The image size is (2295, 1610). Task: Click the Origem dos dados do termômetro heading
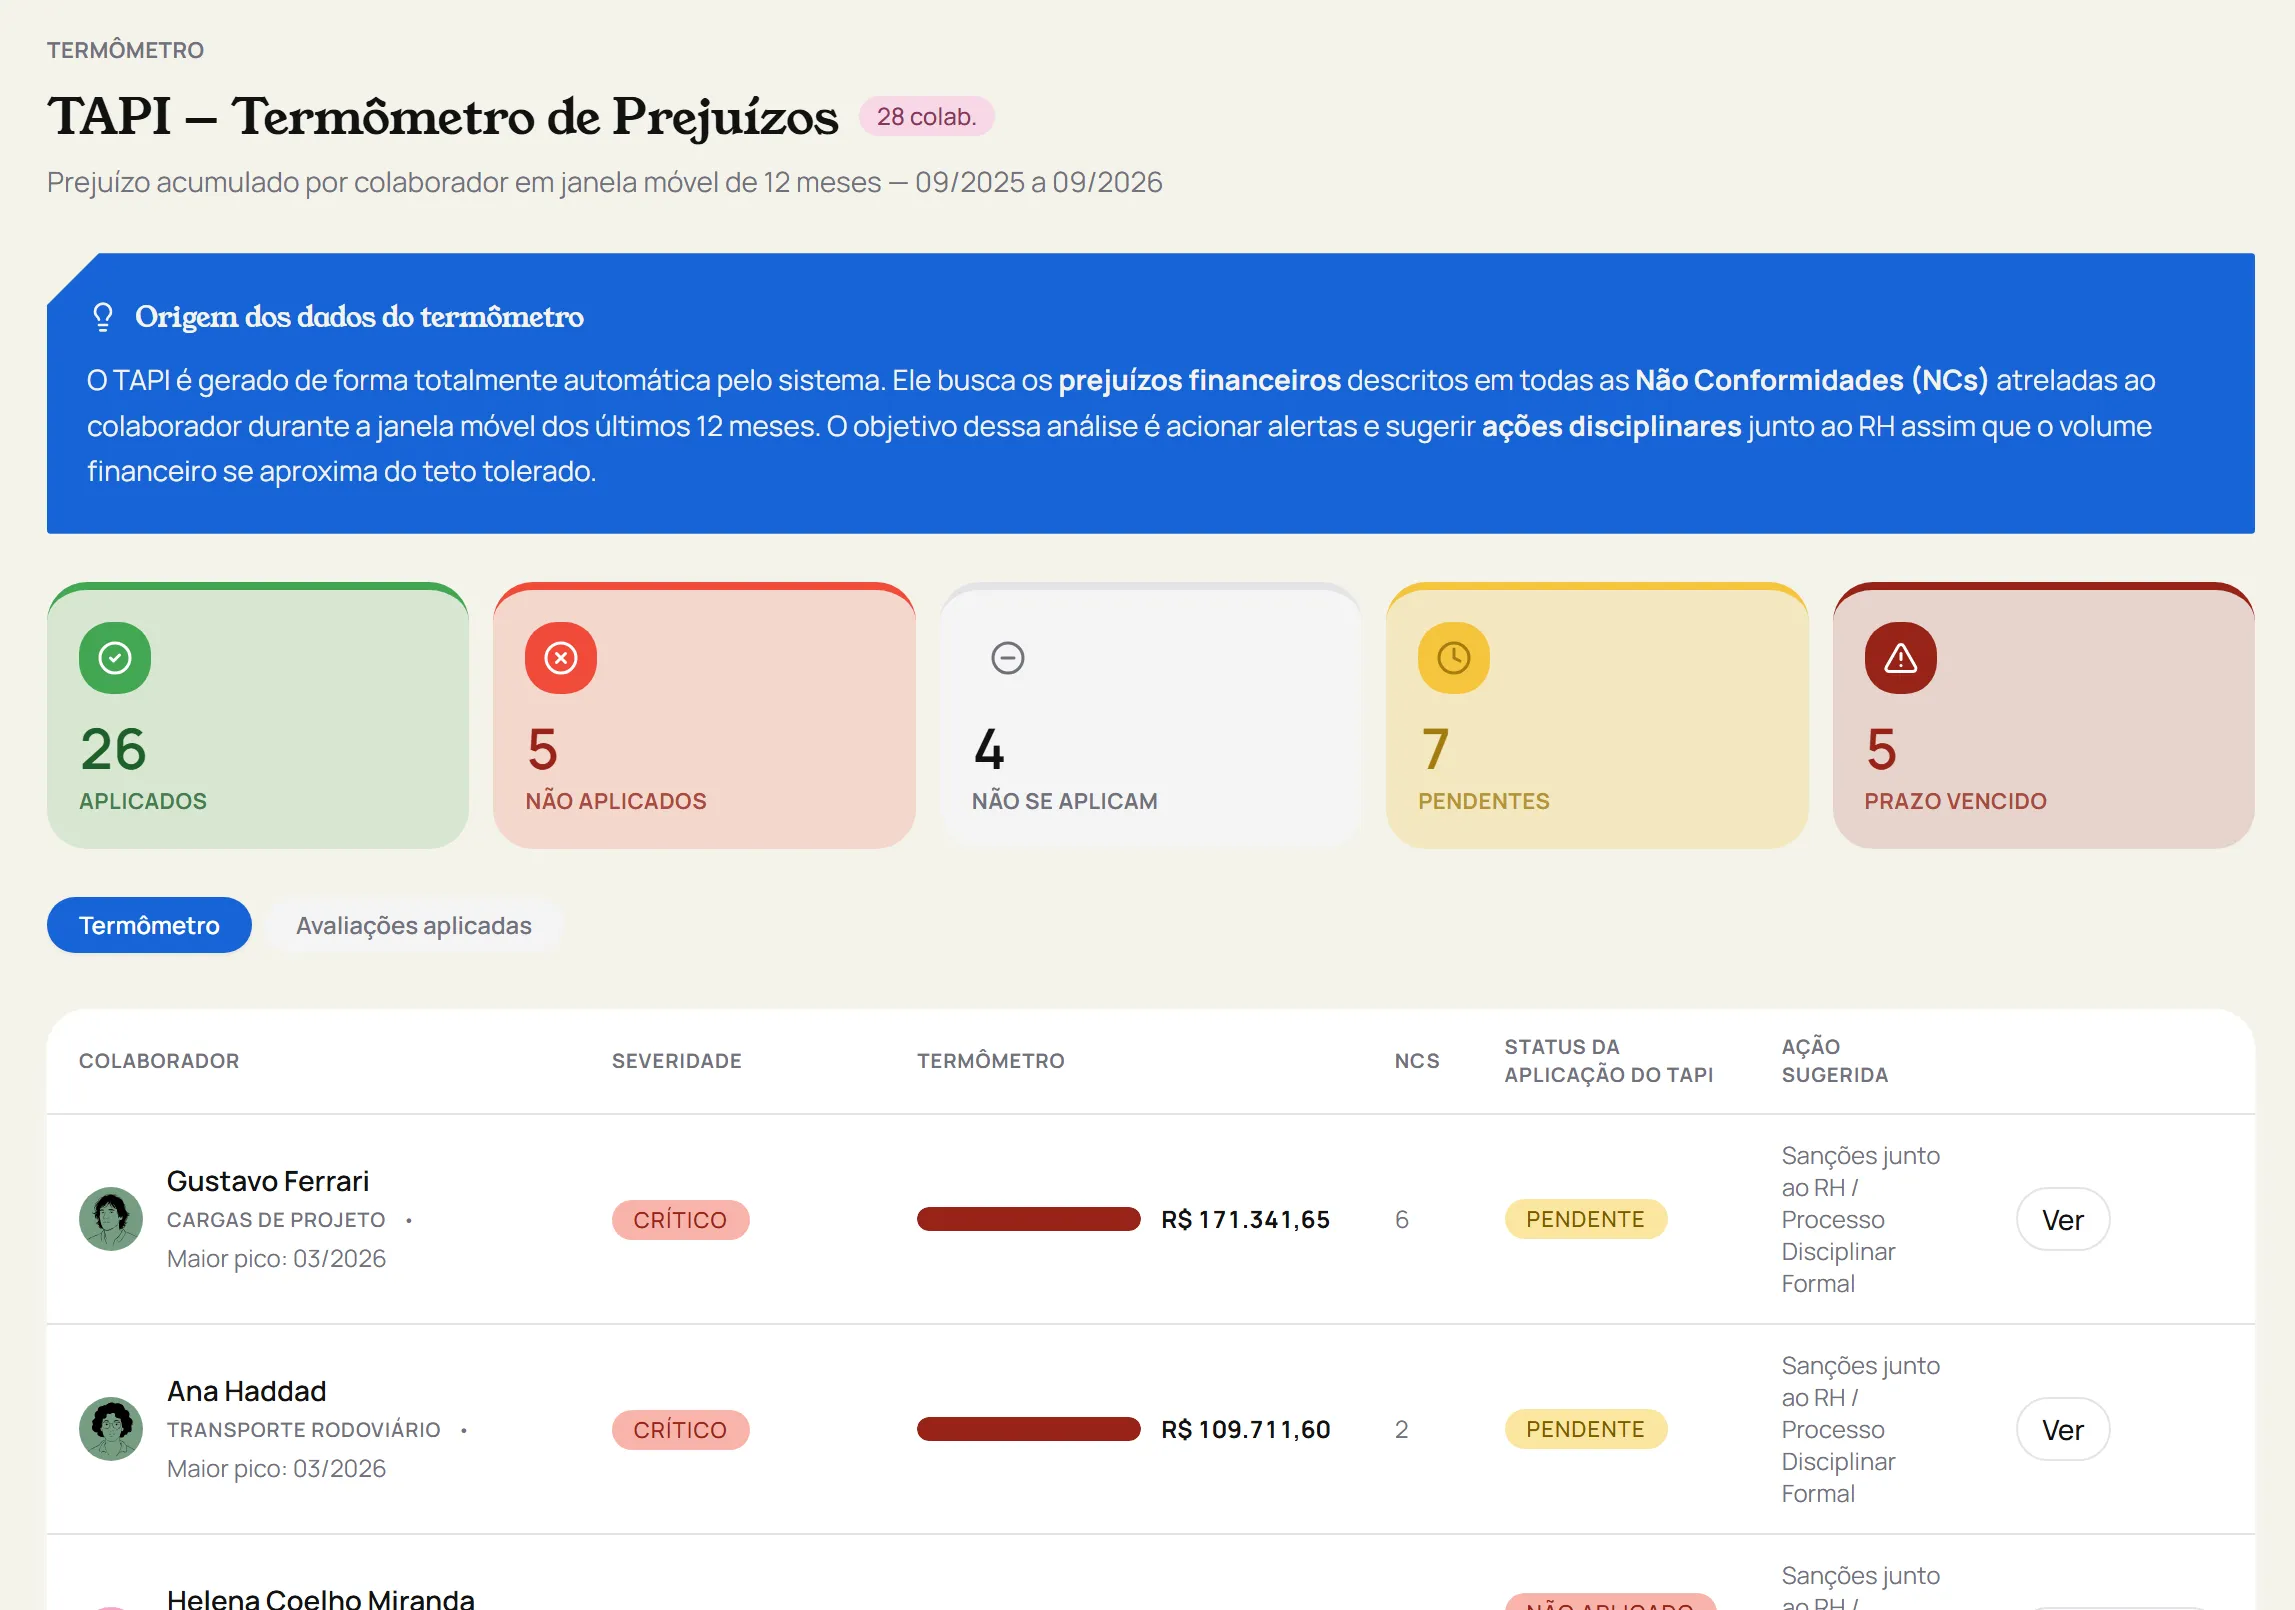point(359,317)
